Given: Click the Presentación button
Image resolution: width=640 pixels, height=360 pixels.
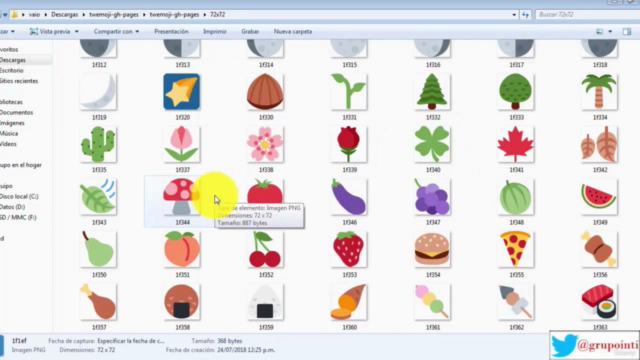Looking at the screenshot, I should click(171, 31).
